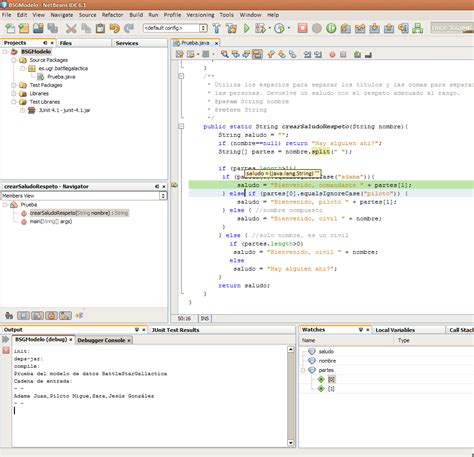Select crearSaludoRespeto method in Navigator
Image resolution: width=474 pixels, height=457 pixels.
coord(79,213)
